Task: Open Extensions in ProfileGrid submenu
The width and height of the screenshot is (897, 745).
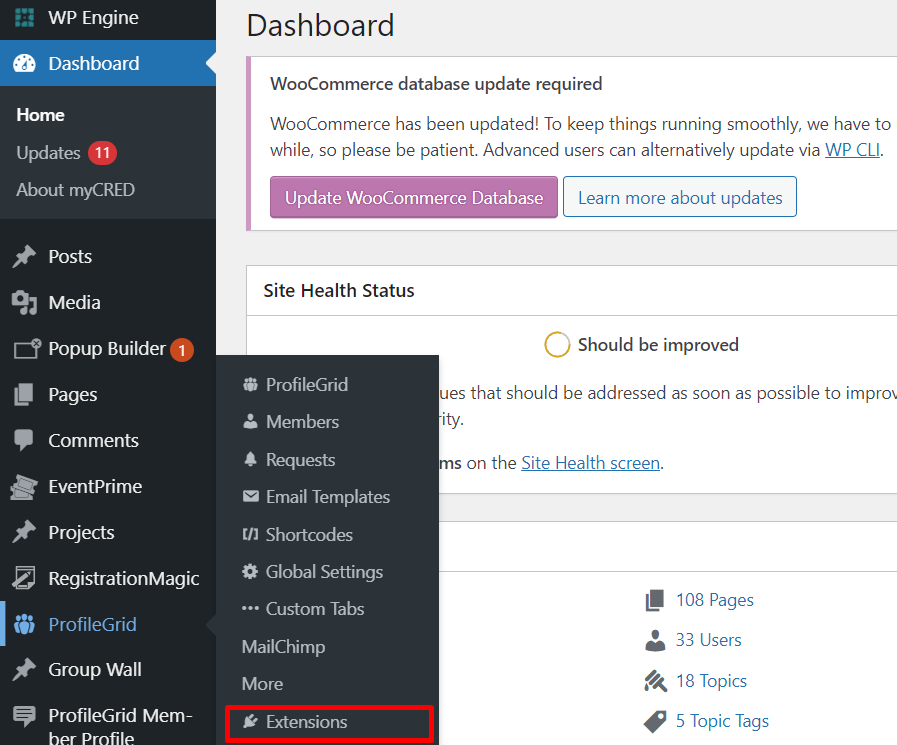Action: [306, 722]
